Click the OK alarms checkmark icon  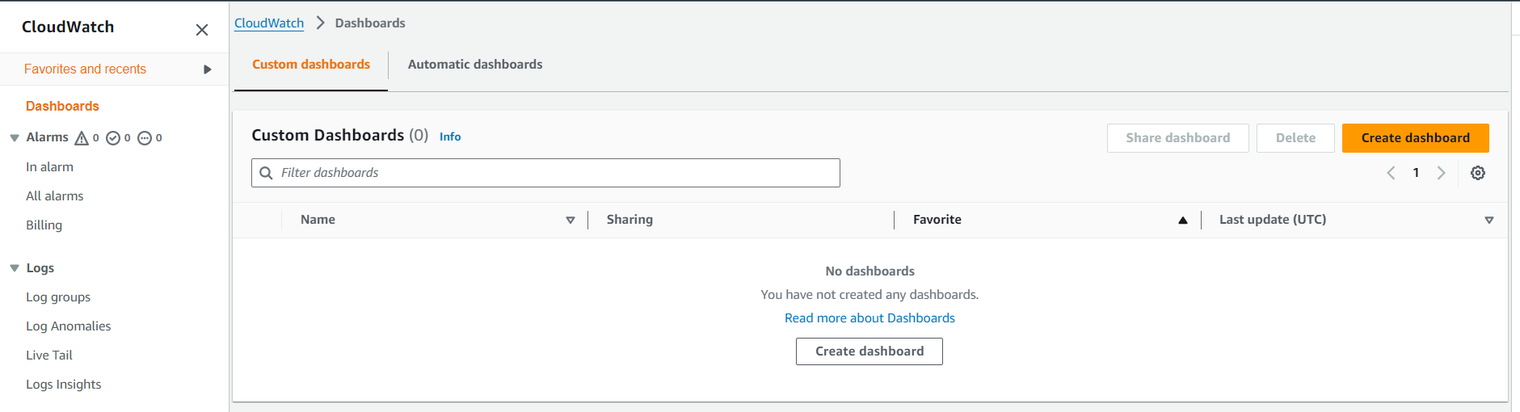point(113,138)
